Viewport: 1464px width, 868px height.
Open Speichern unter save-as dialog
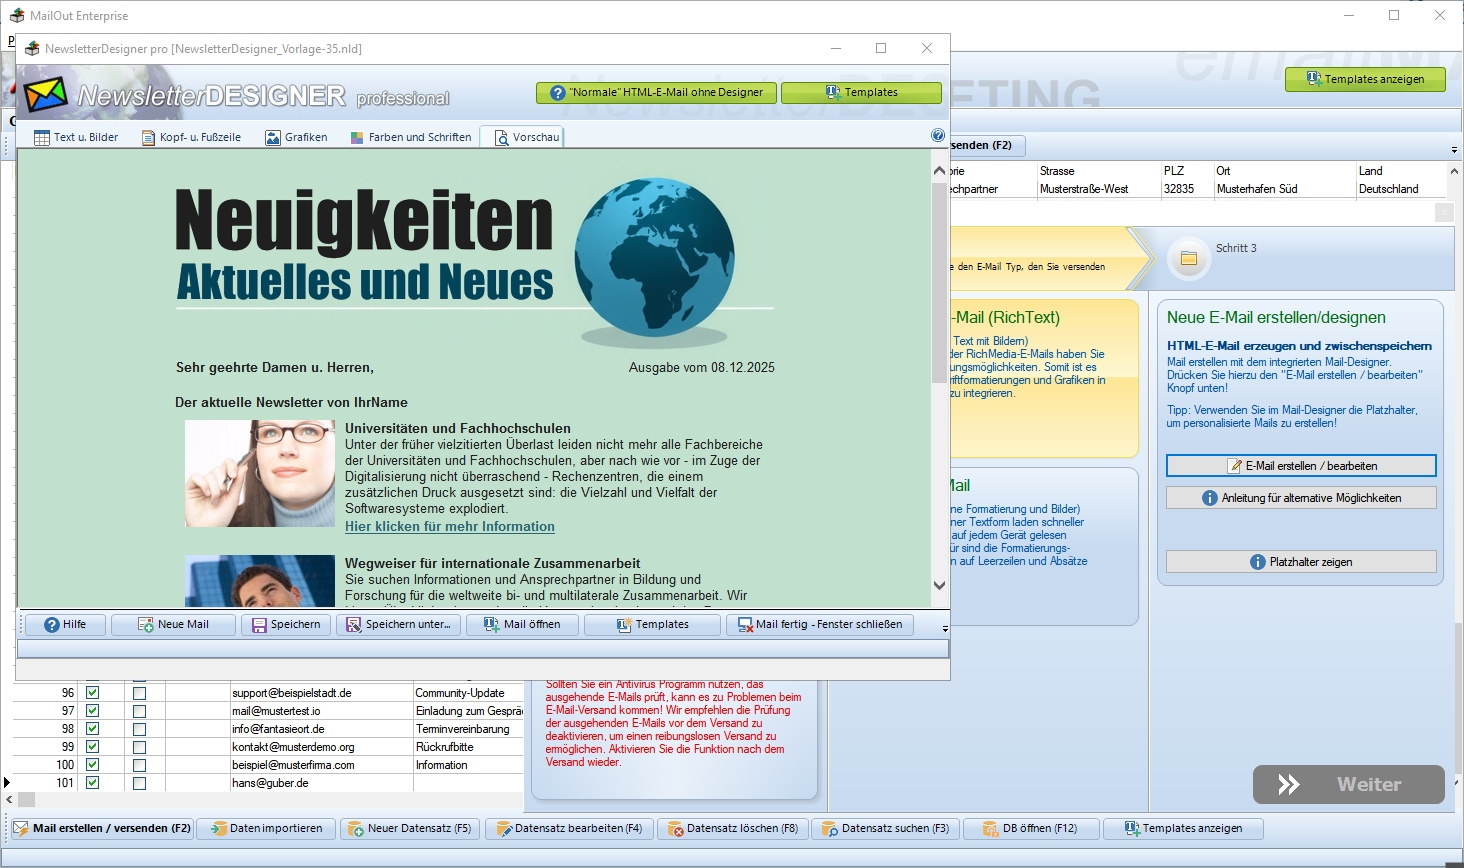click(398, 624)
